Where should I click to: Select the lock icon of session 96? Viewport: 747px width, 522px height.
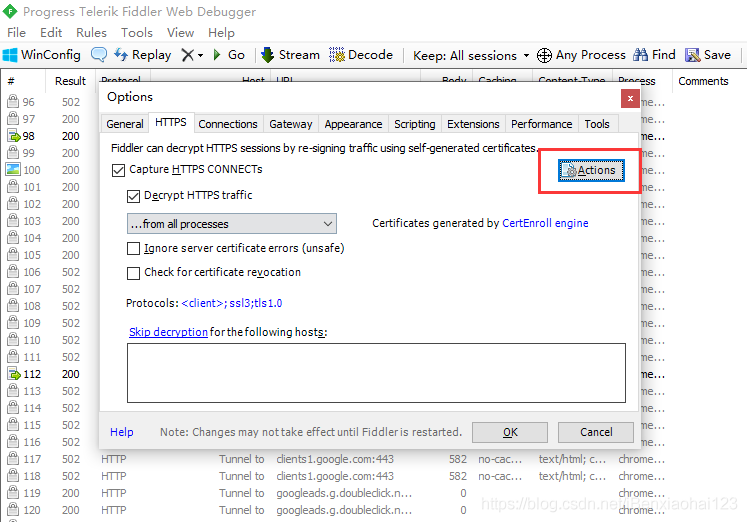click(x=13, y=101)
